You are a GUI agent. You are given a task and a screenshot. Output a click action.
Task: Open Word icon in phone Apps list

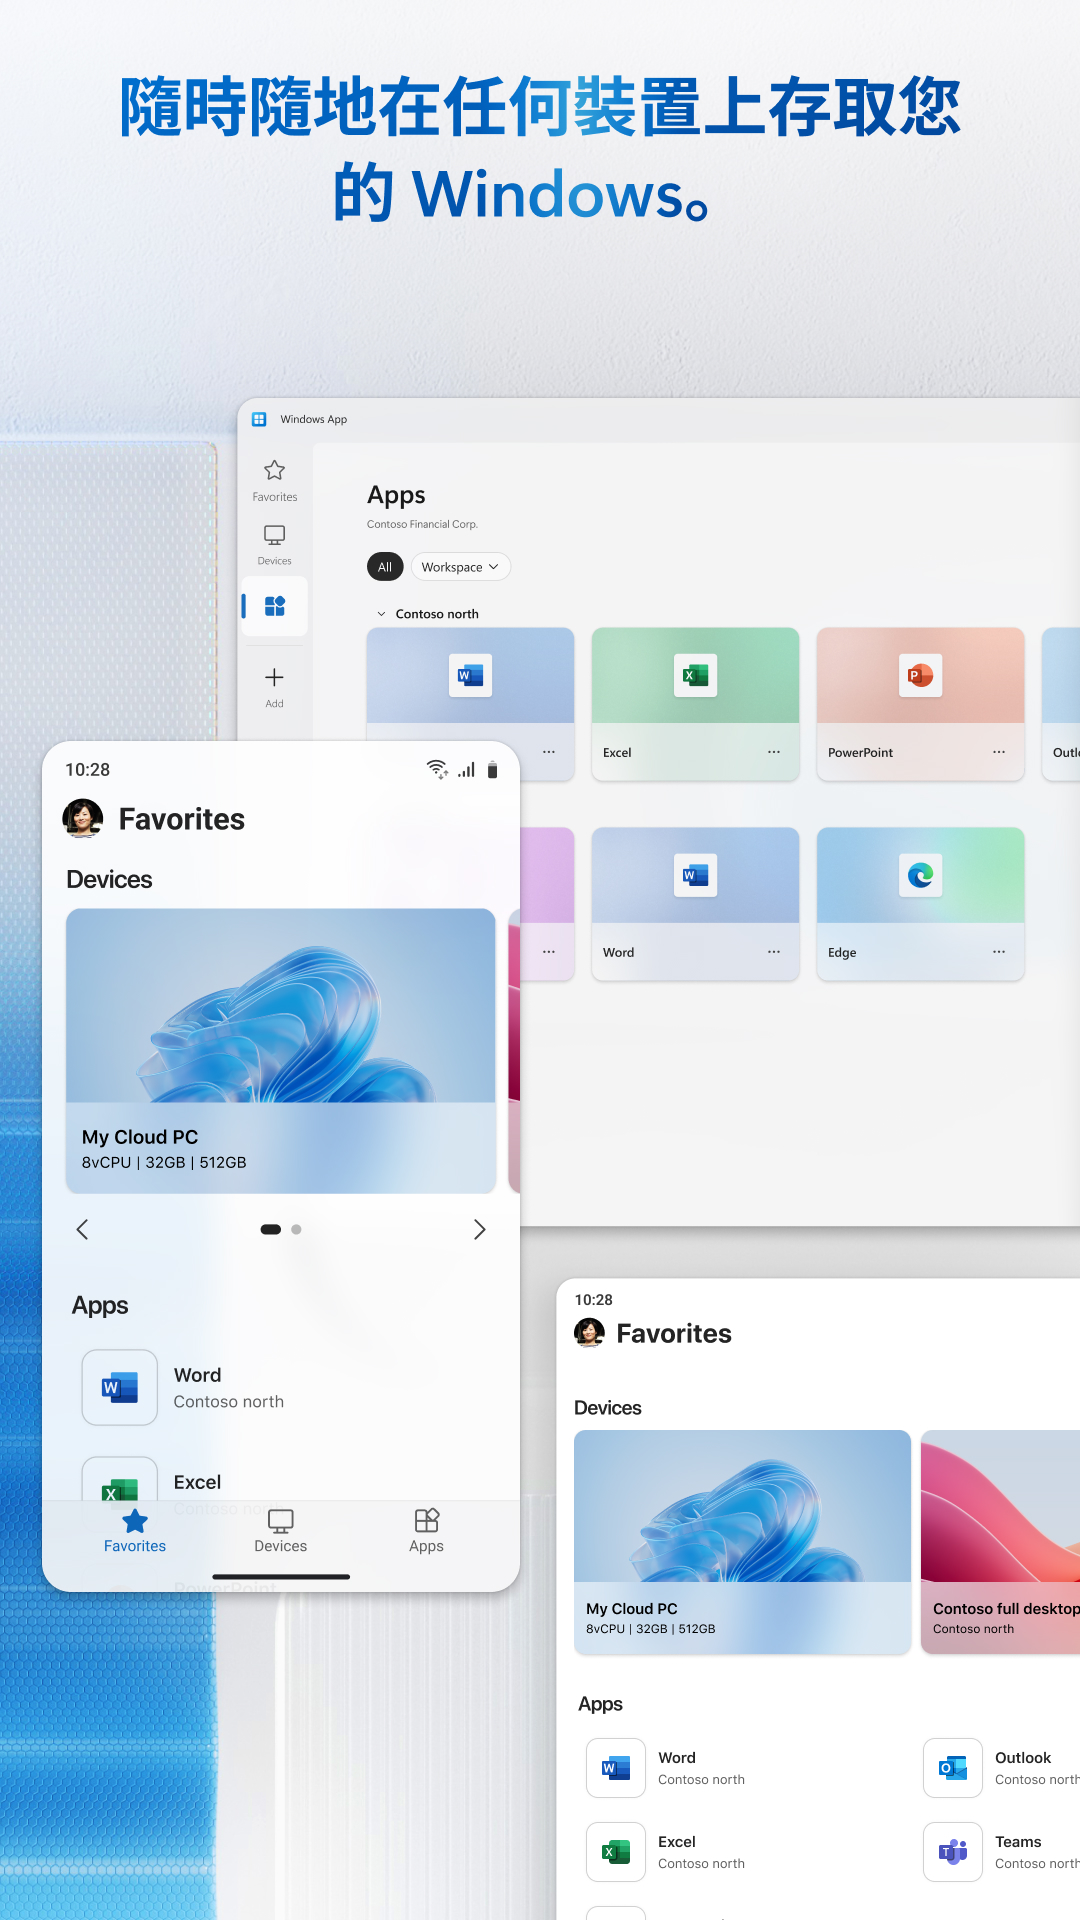pyautogui.click(x=120, y=1387)
